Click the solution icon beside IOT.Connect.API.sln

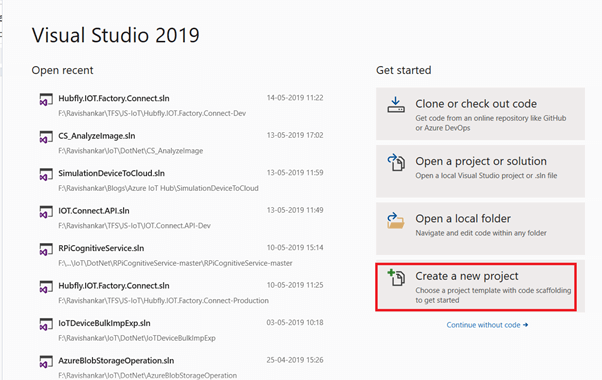click(x=46, y=212)
